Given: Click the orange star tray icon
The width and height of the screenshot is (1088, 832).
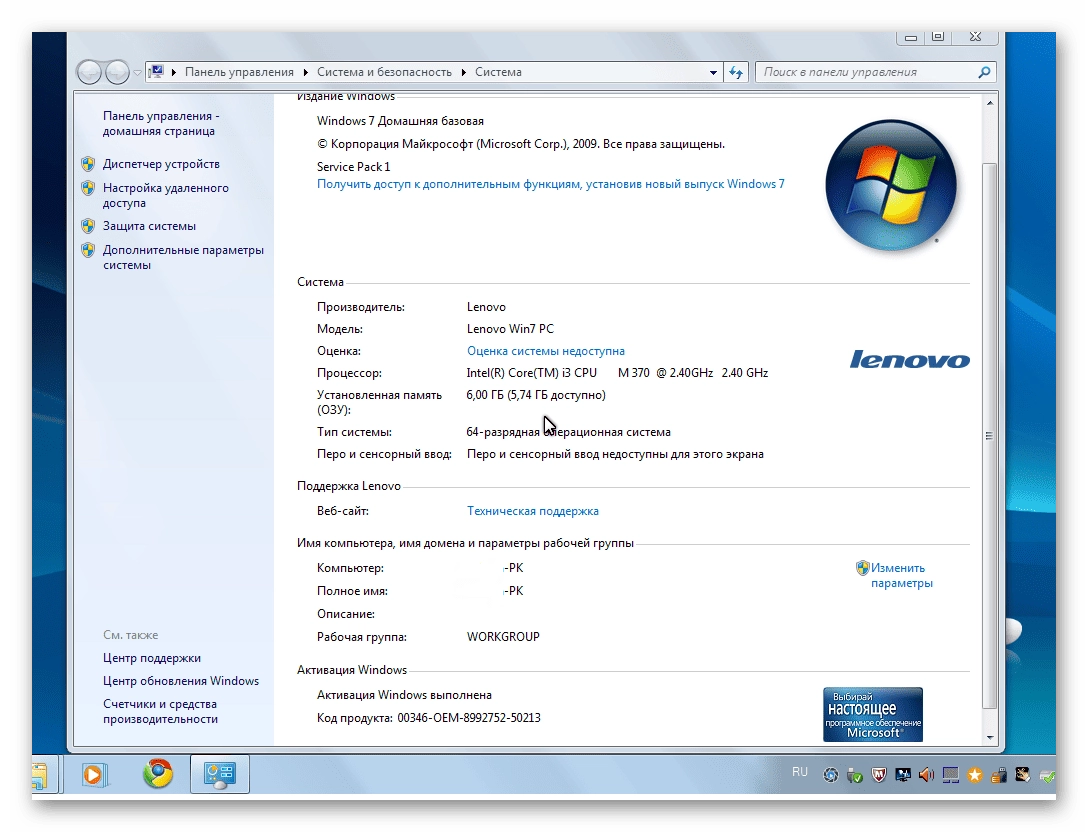Looking at the screenshot, I should pyautogui.click(x=975, y=775).
